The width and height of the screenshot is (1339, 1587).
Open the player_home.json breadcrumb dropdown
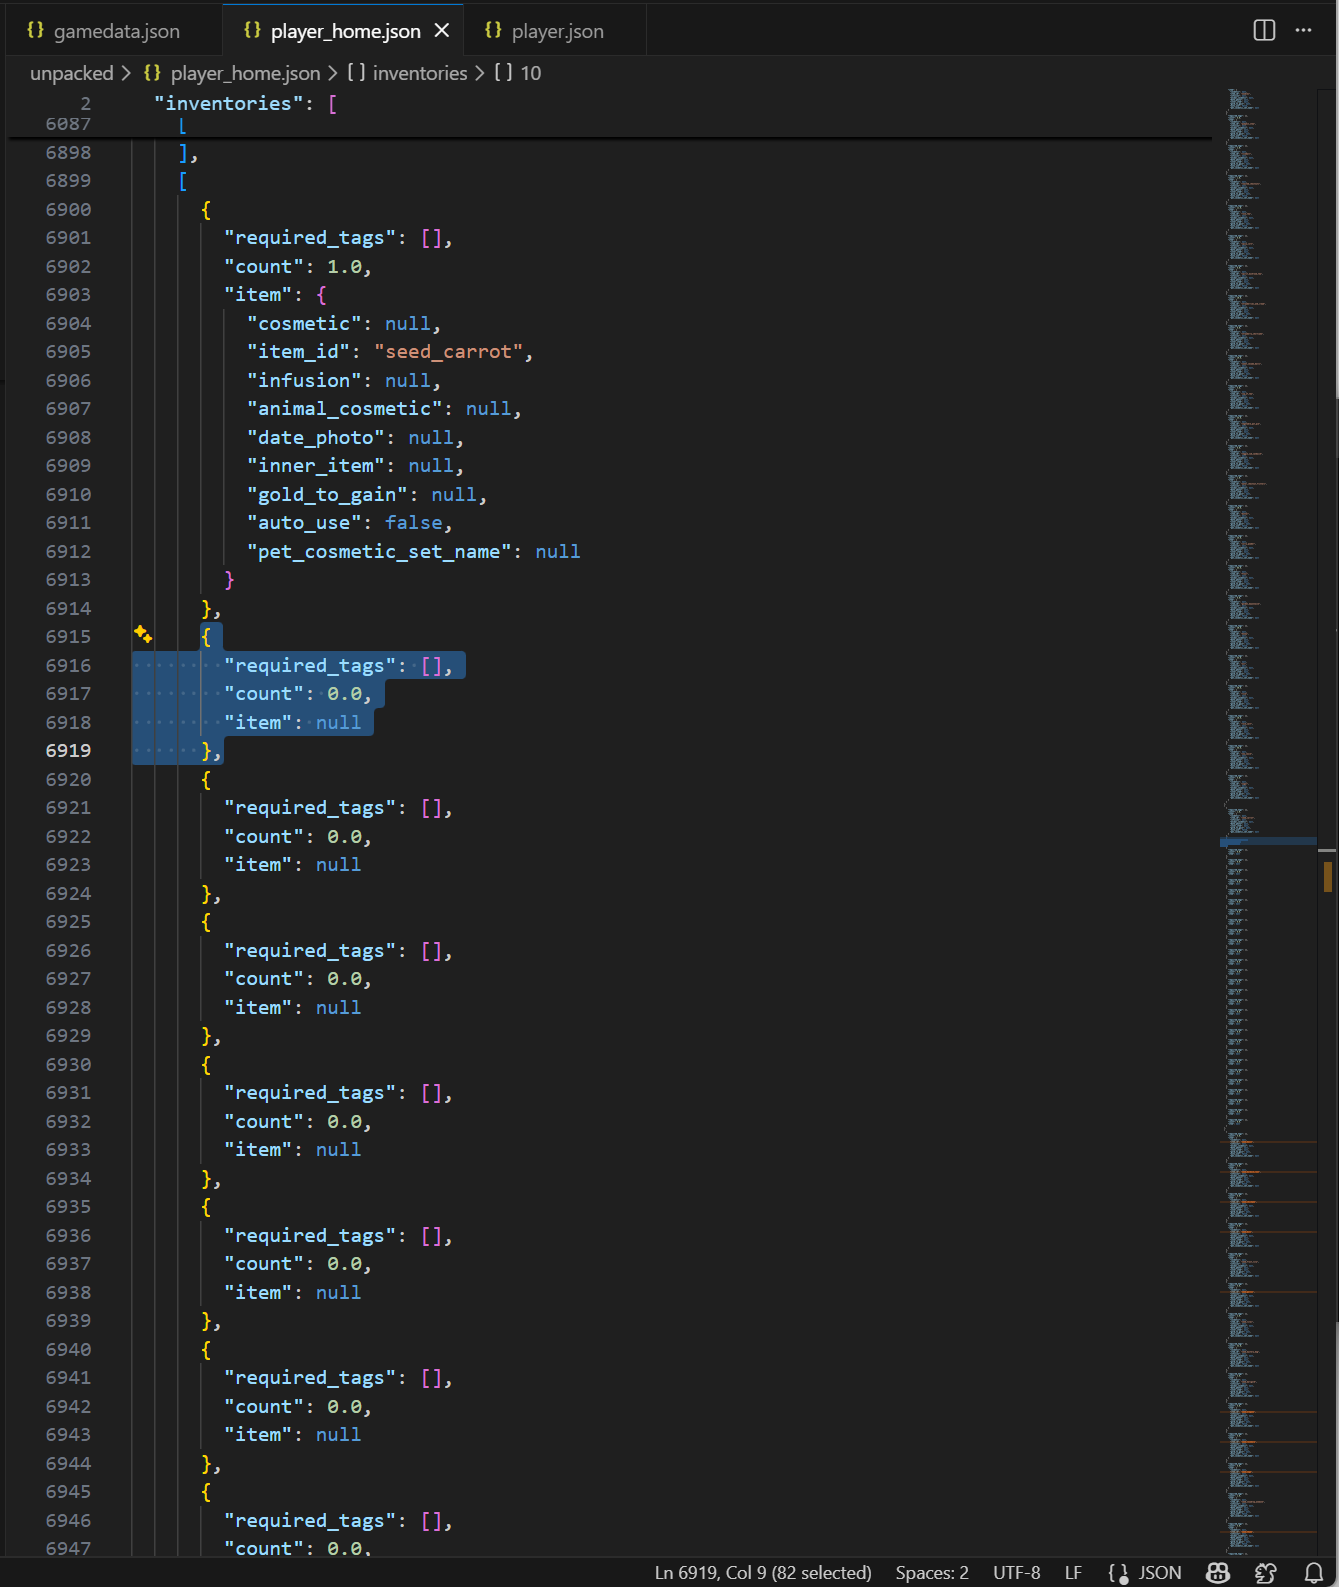[245, 73]
